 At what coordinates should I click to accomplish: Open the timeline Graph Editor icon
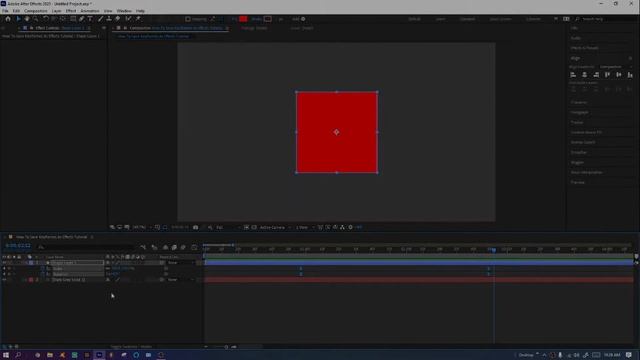point(194,247)
